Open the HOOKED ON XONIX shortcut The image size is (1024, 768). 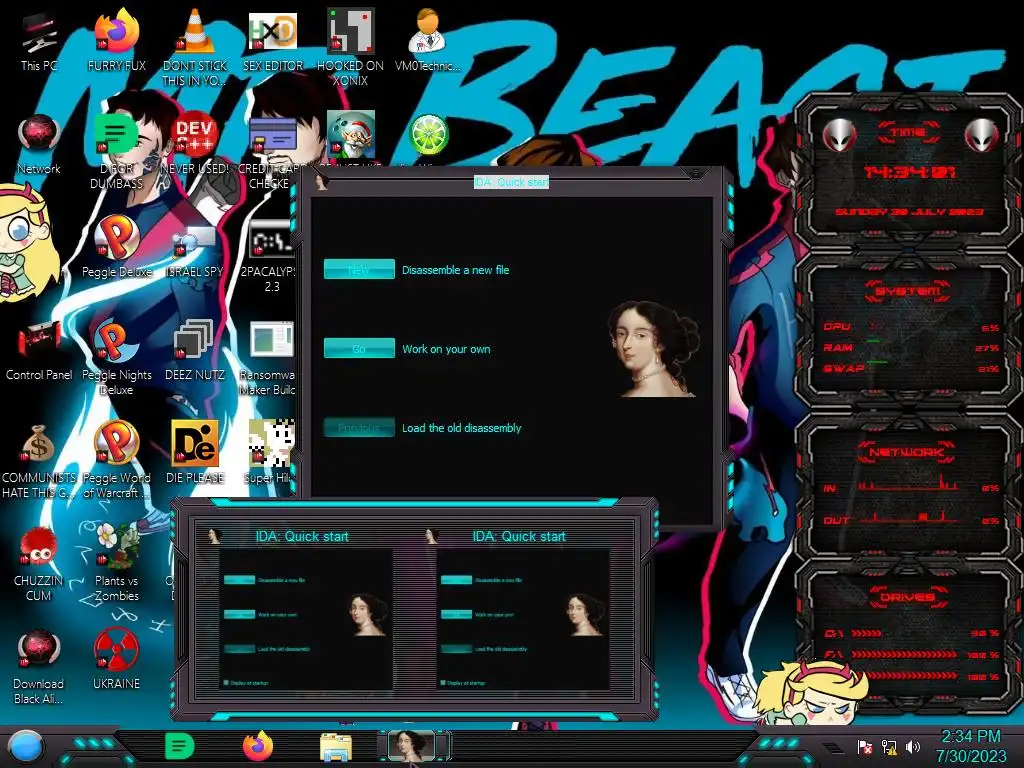[x=351, y=47]
